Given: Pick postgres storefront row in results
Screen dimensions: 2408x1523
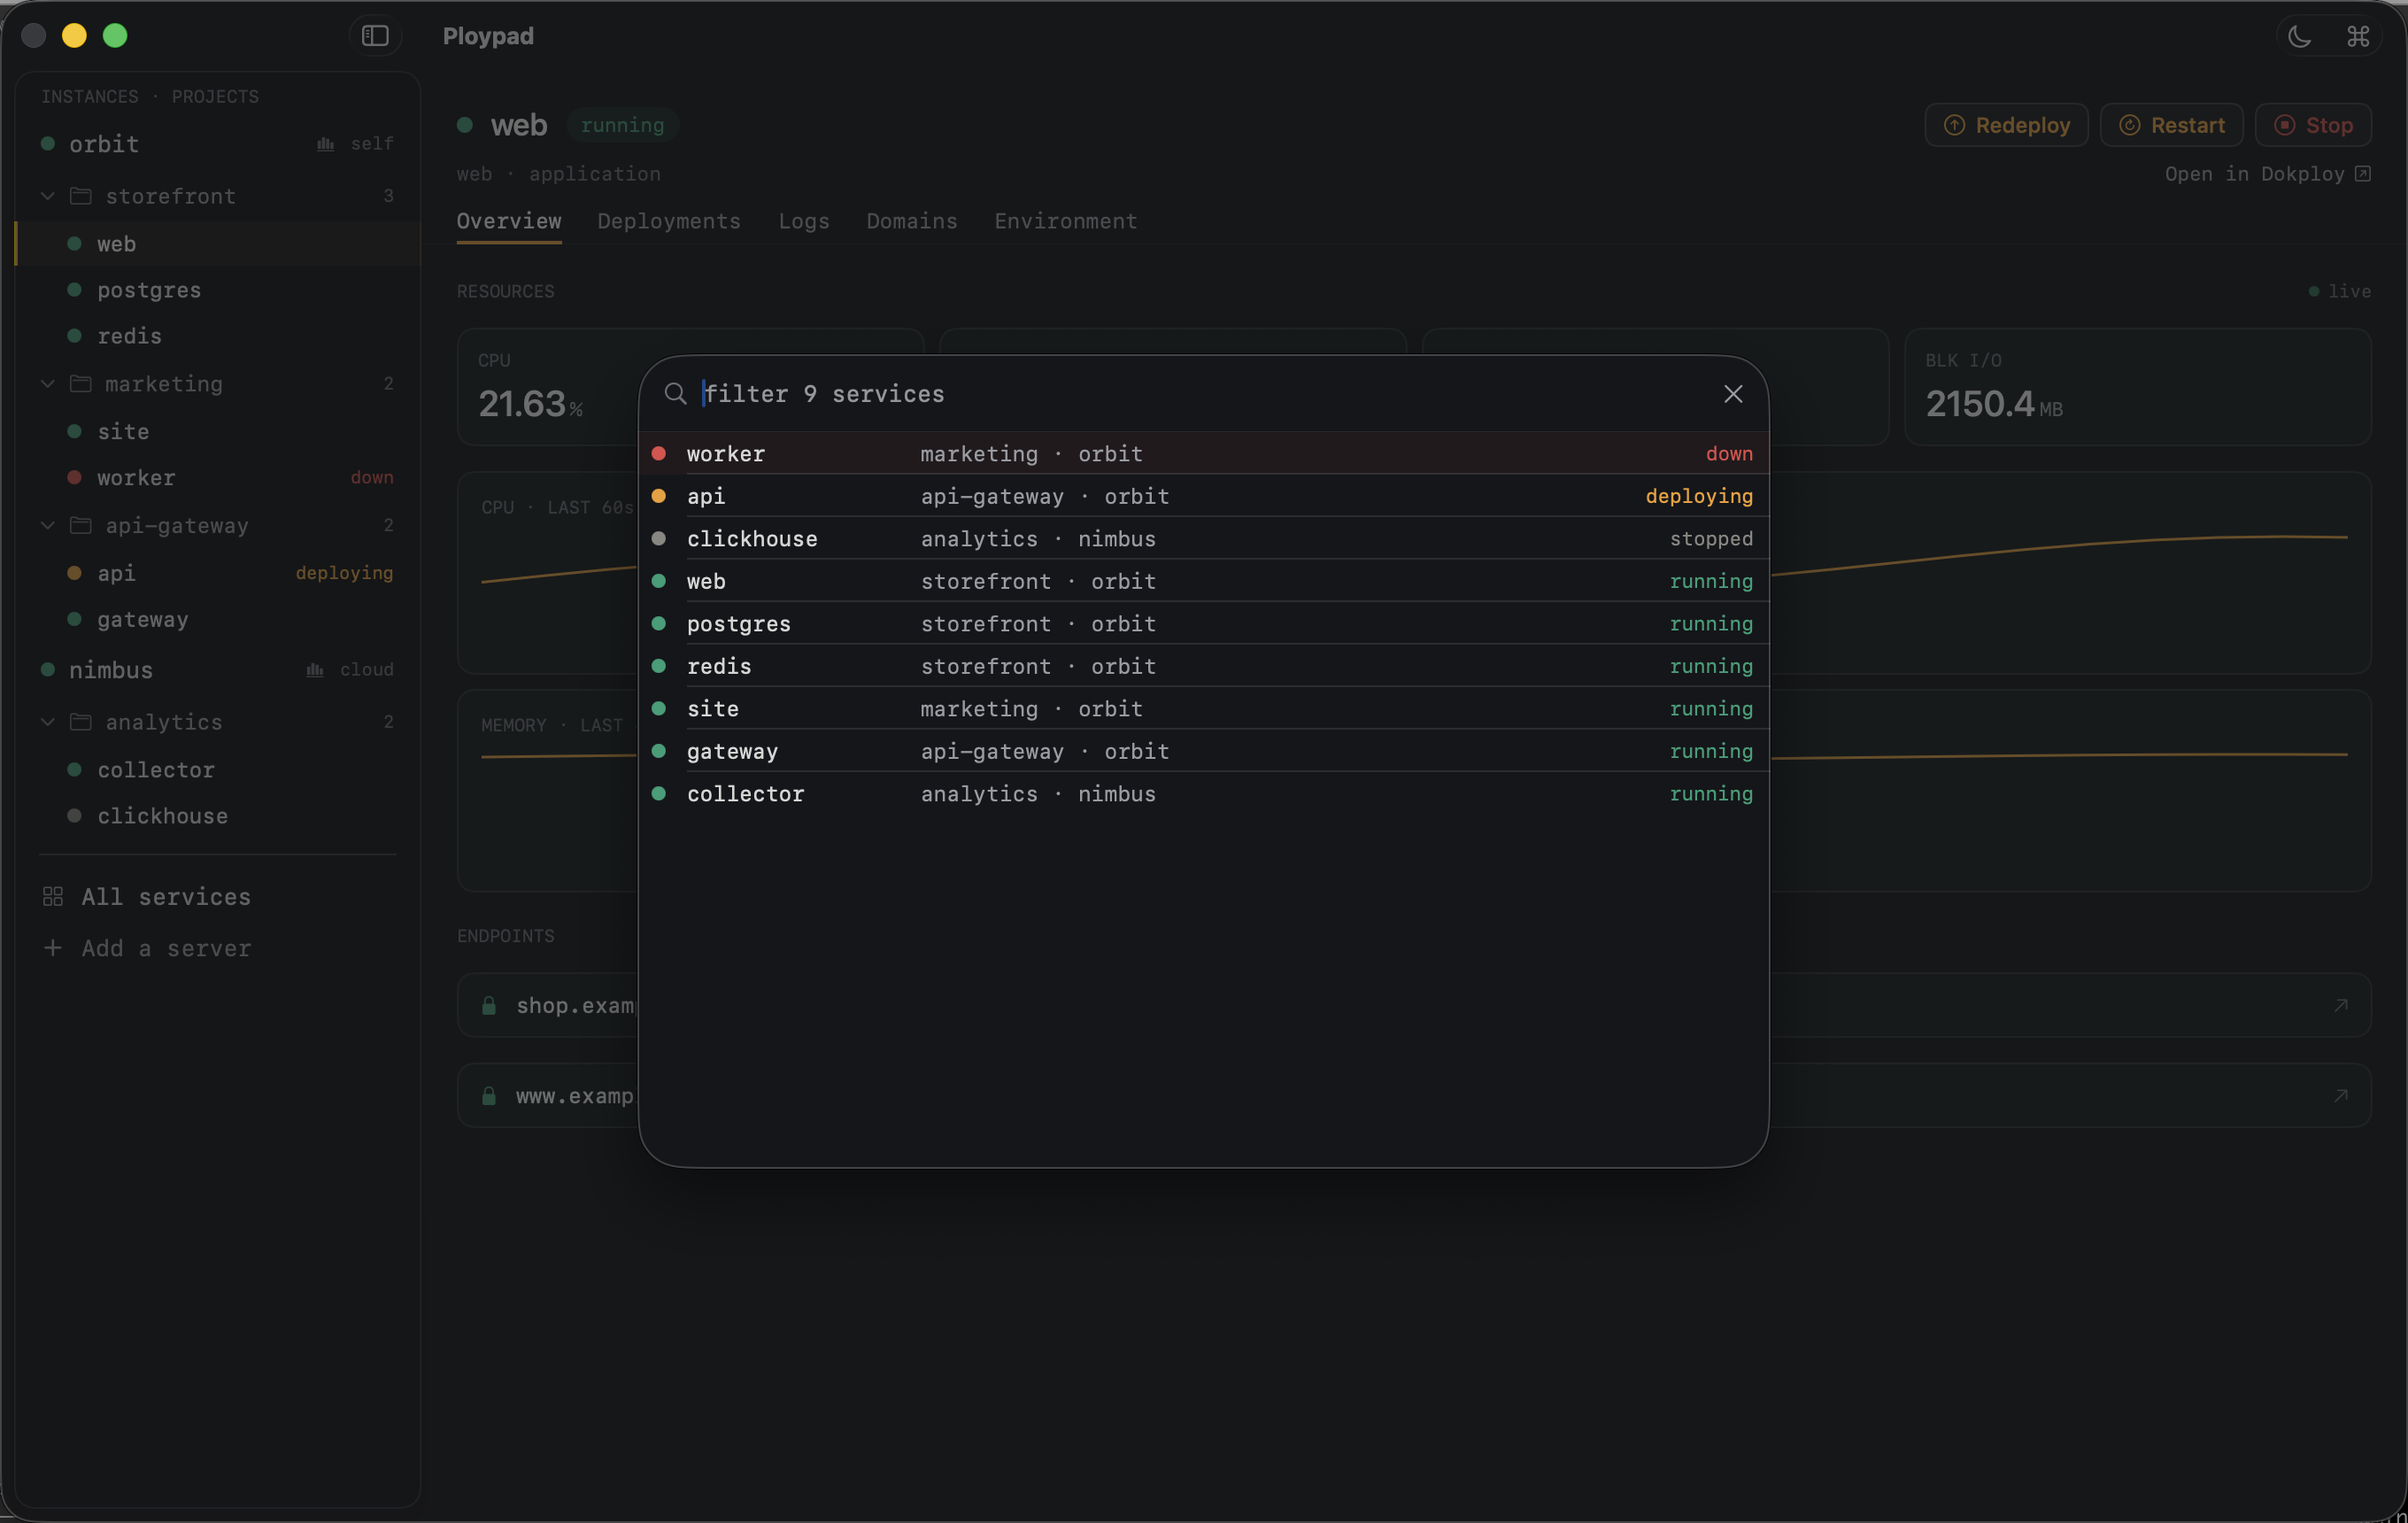Looking at the screenshot, I should [x=1204, y=623].
